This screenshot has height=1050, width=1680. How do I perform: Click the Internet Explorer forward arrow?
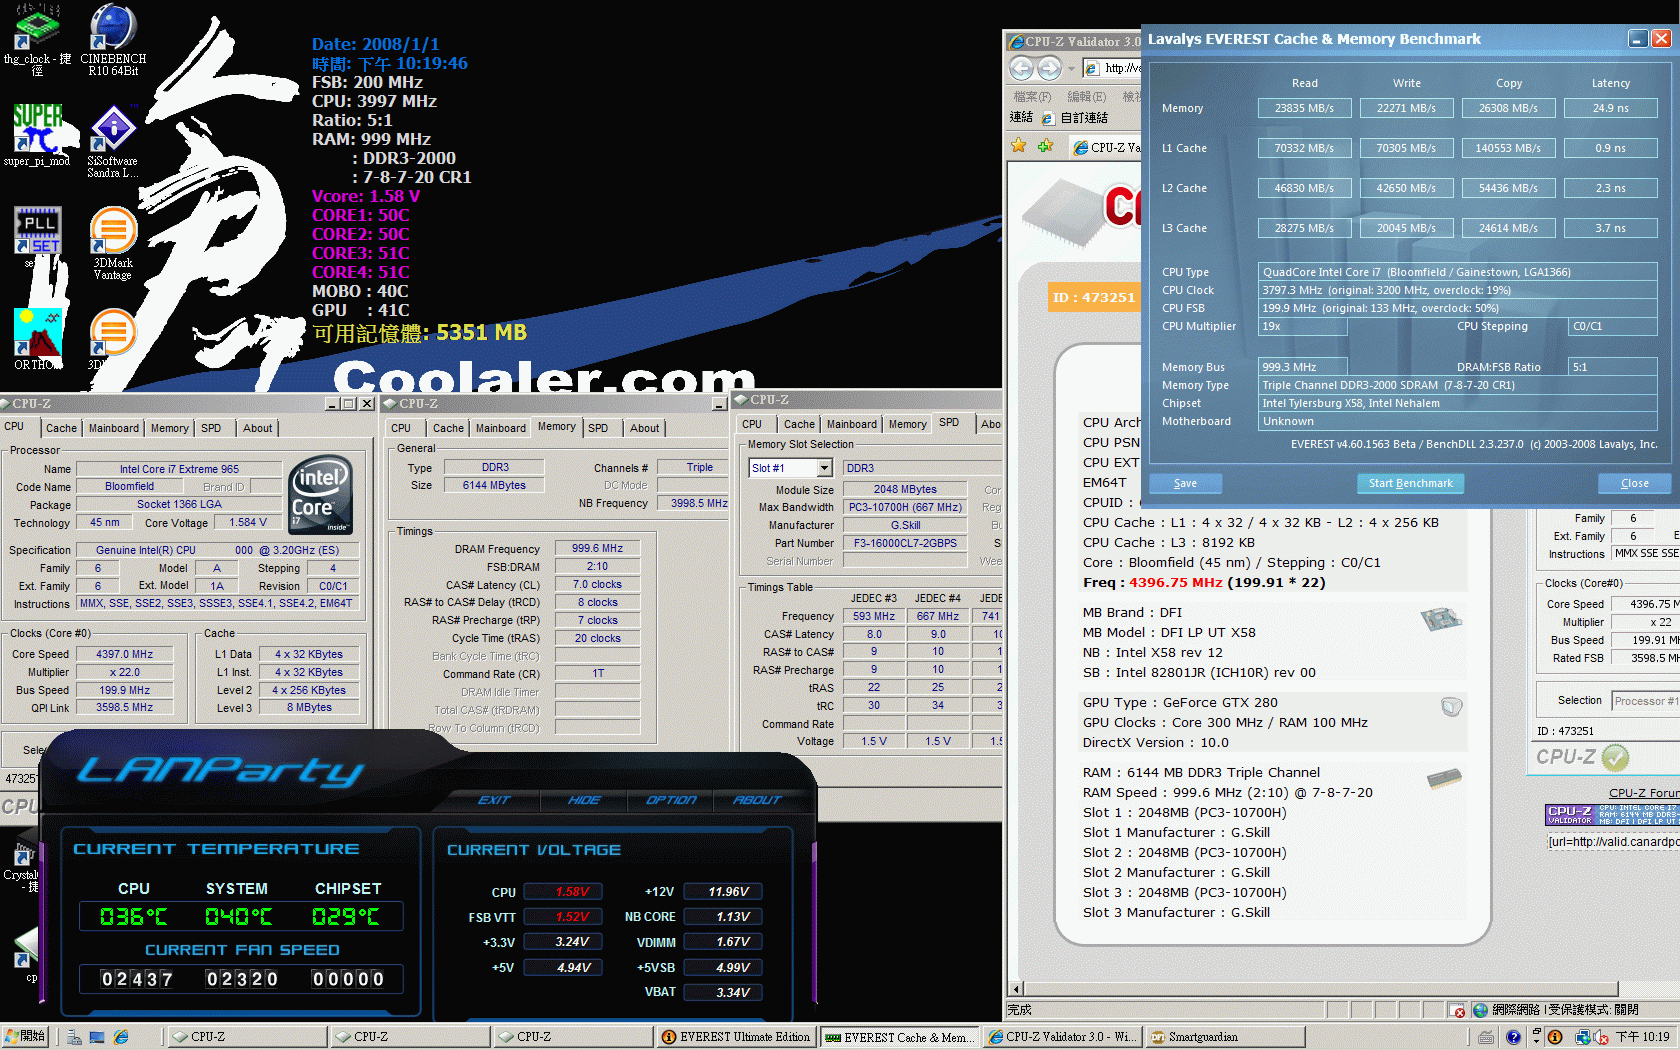click(1049, 68)
